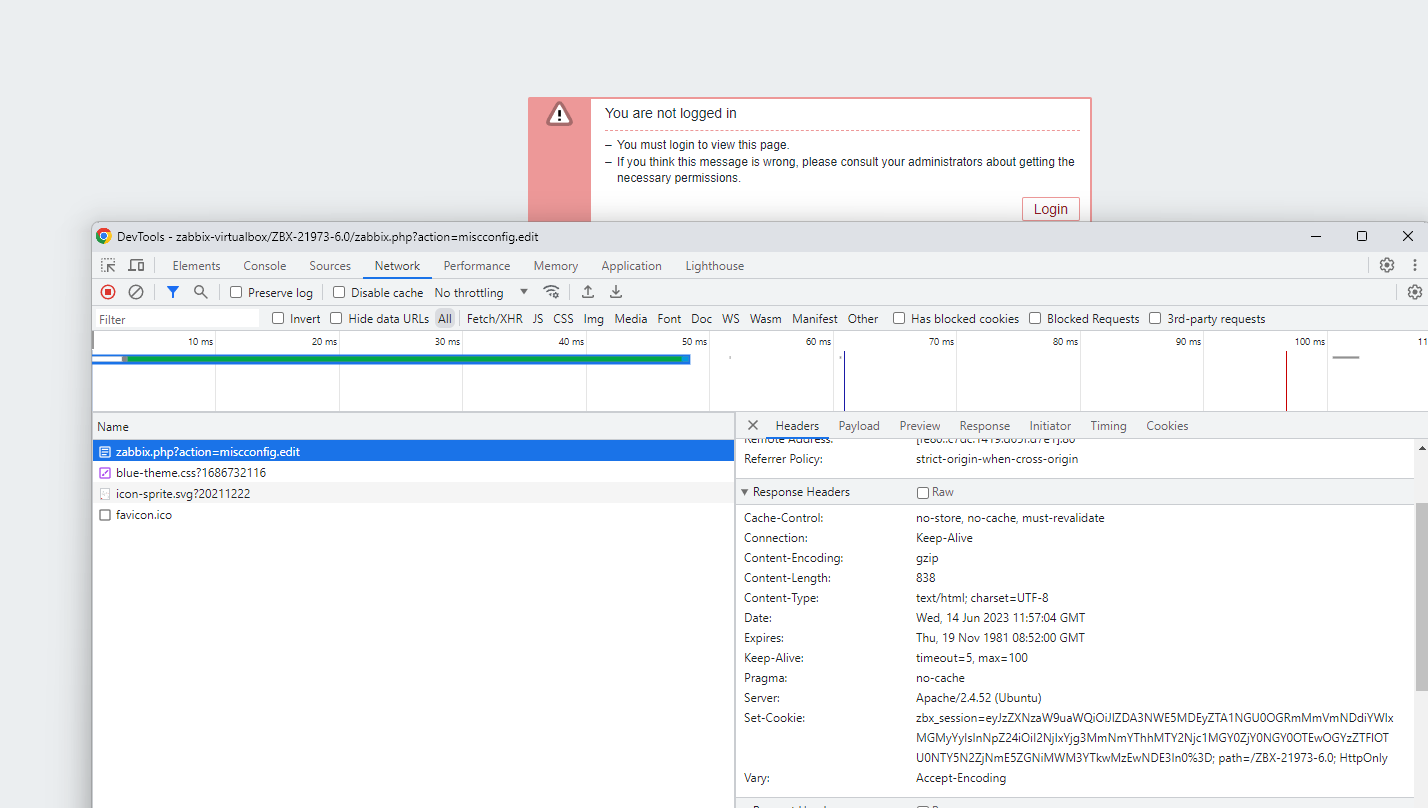Open the No throttling dropdown
This screenshot has width=1428, height=808.
tap(481, 292)
